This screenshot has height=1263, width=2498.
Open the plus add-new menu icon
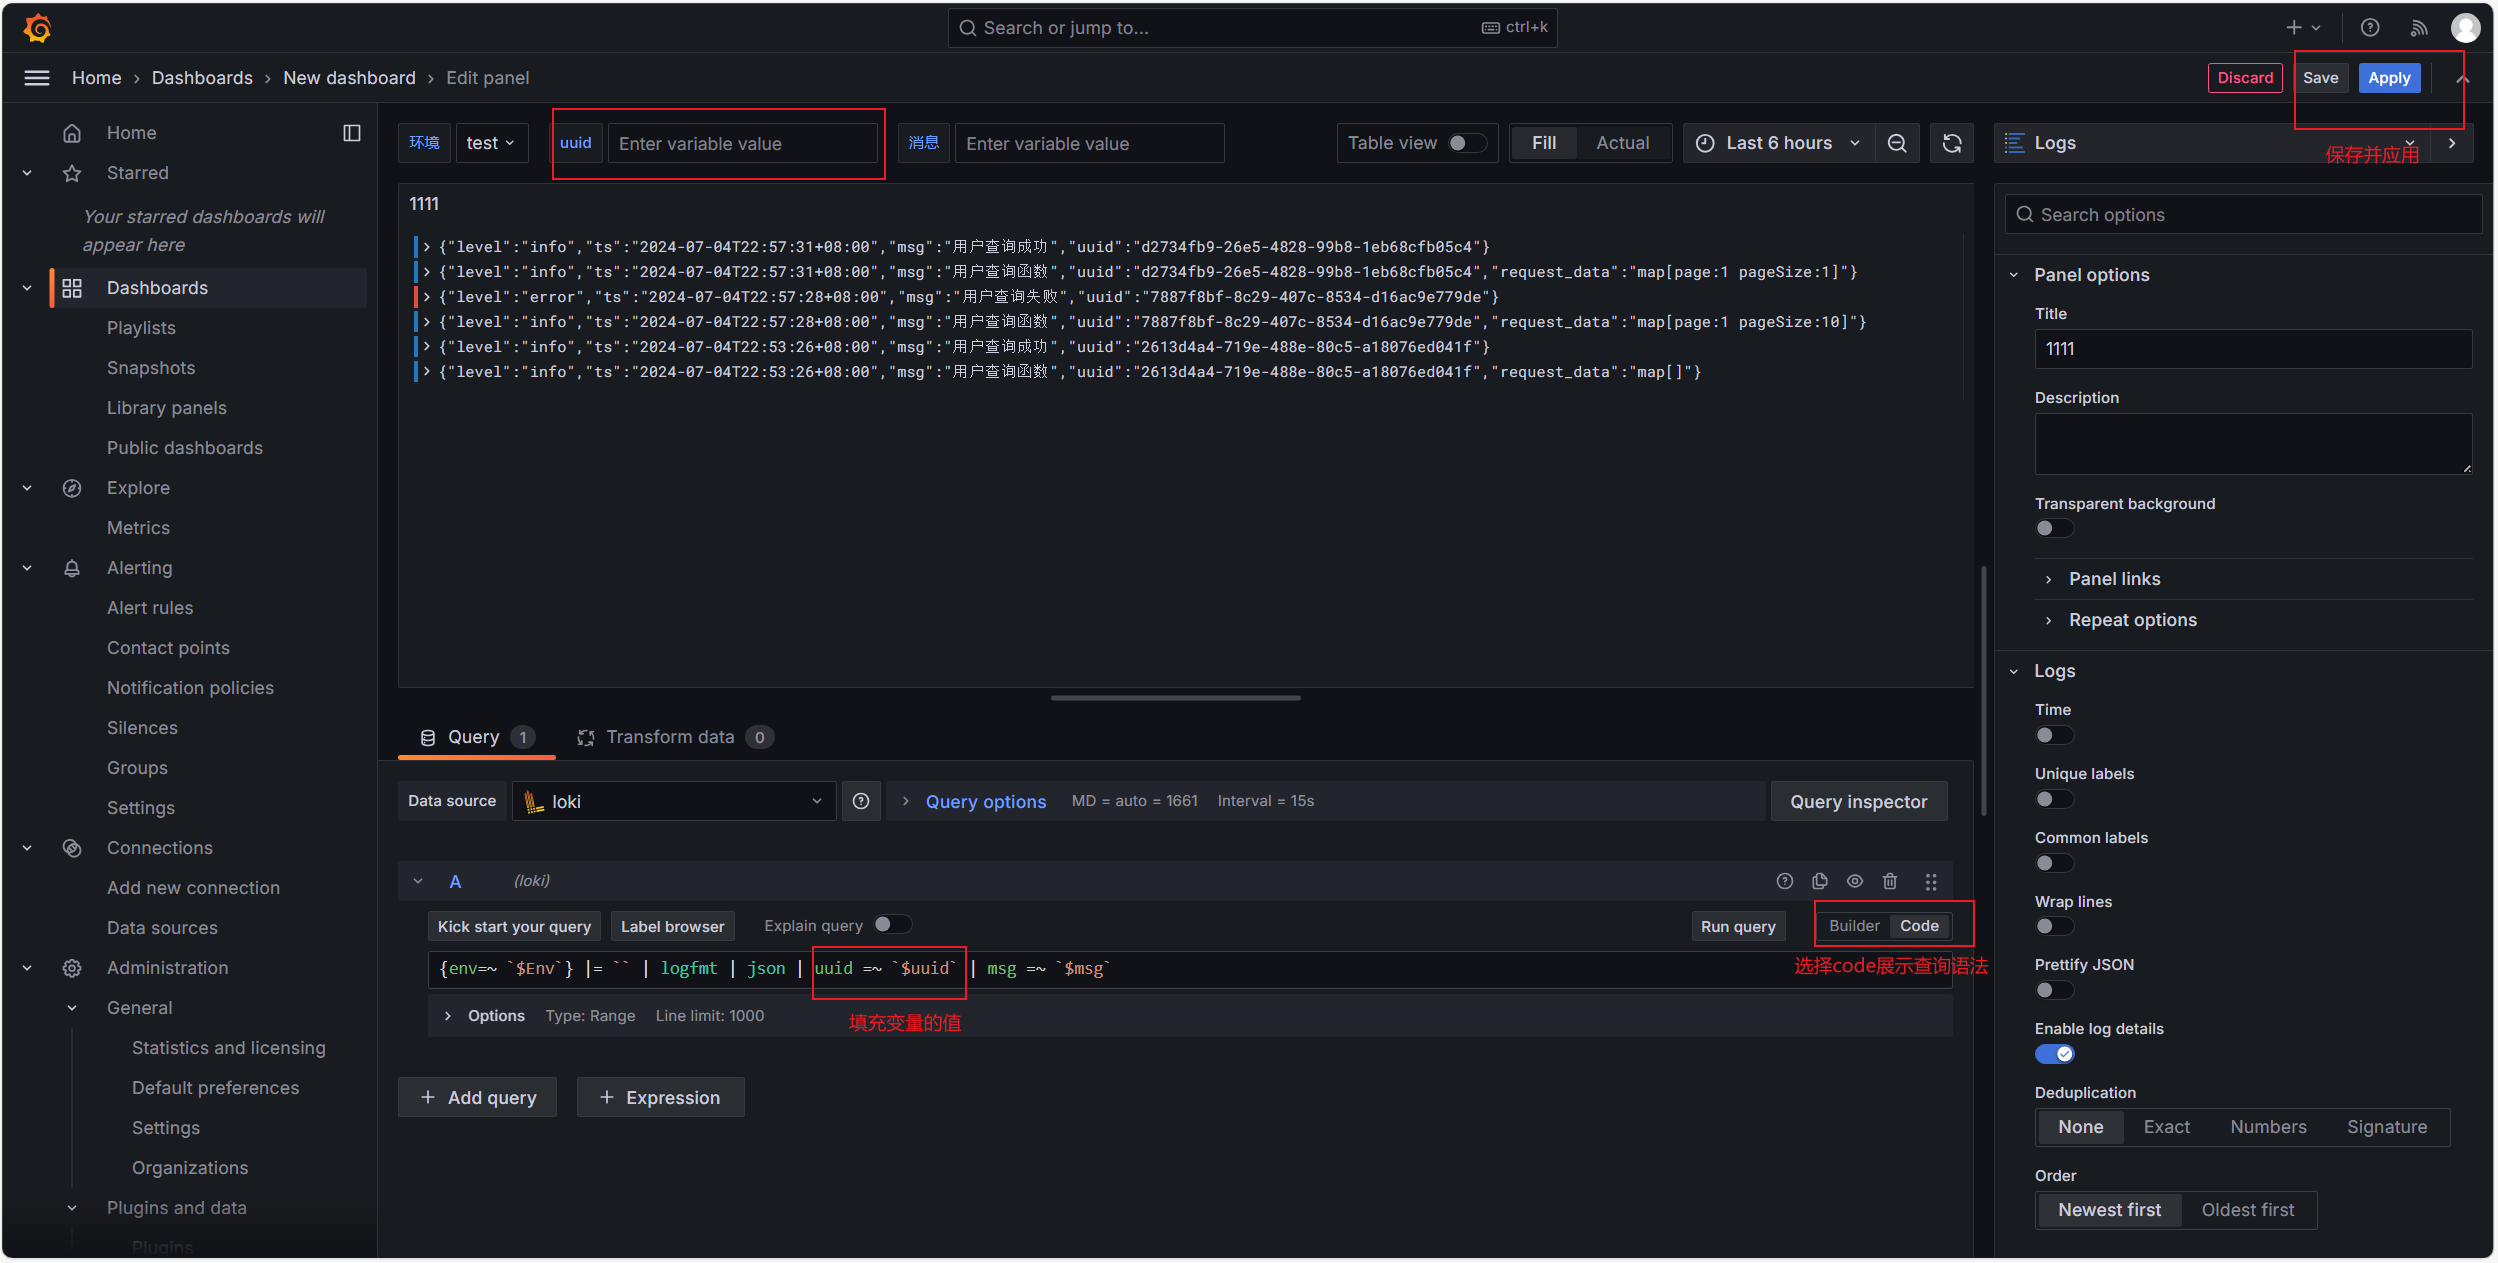point(2303,28)
